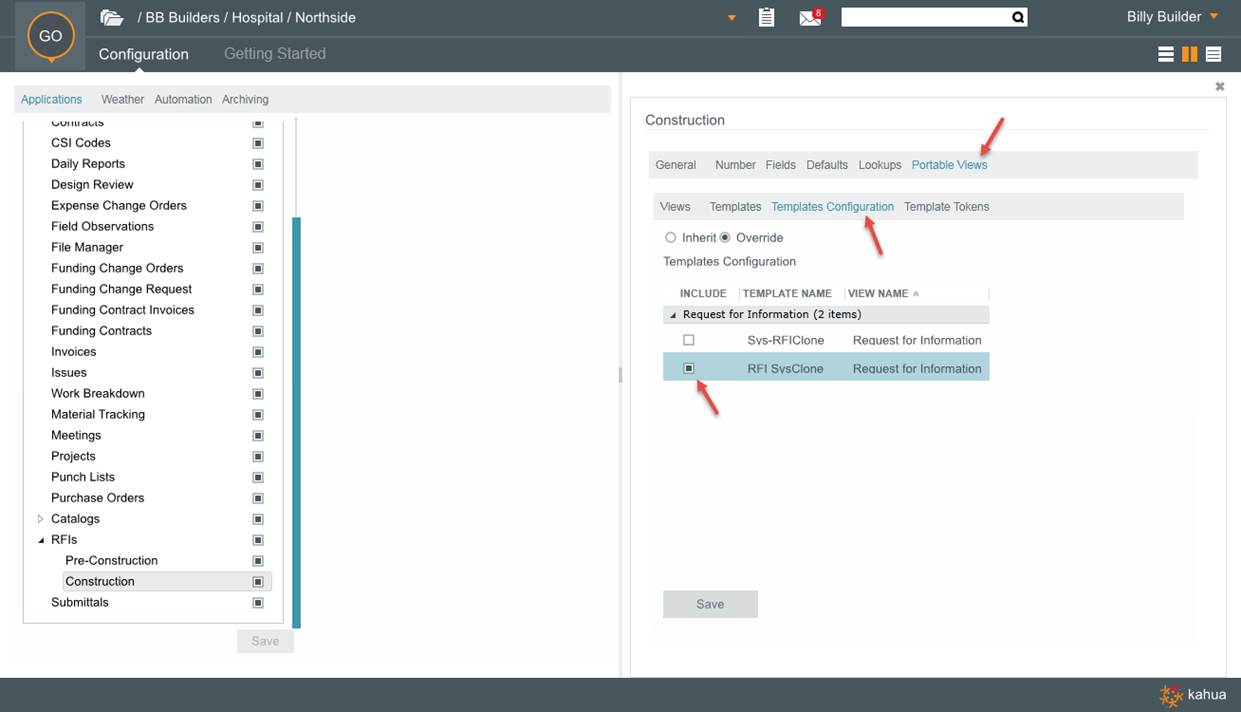Open the Lookups tab
1241x712 pixels.
(879, 165)
